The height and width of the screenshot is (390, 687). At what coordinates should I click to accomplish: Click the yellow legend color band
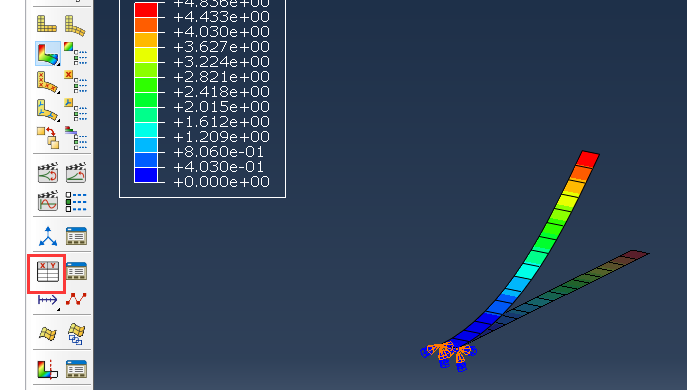pyautogui.click(x=146, y=55)
